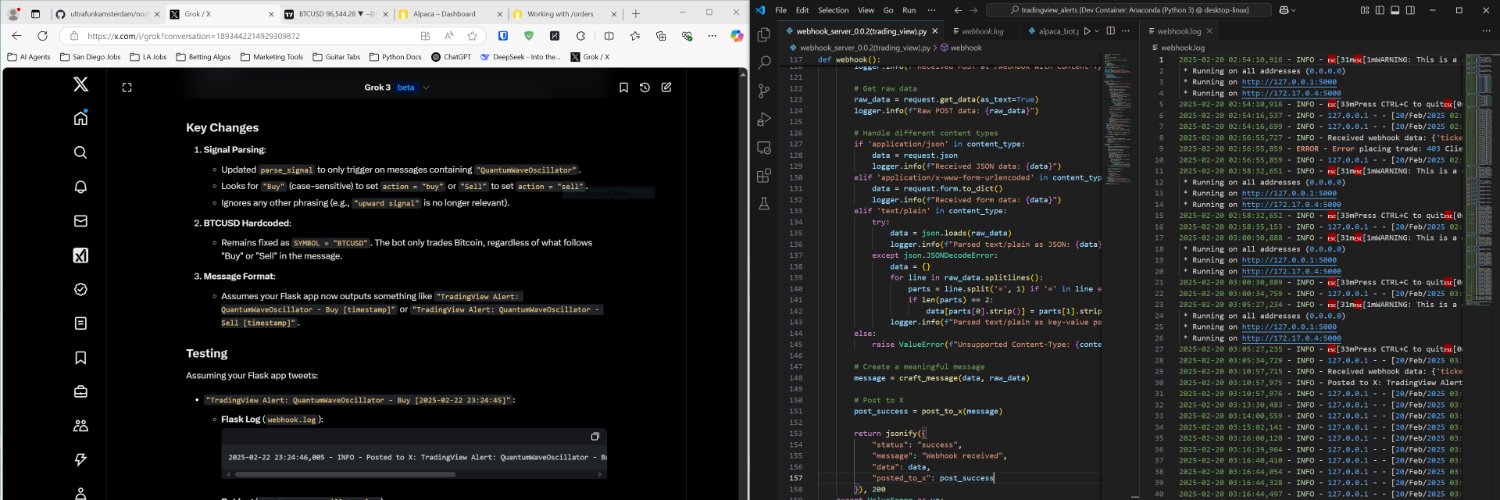
Task: Open a new Edge browser tab
Action: 638,14
